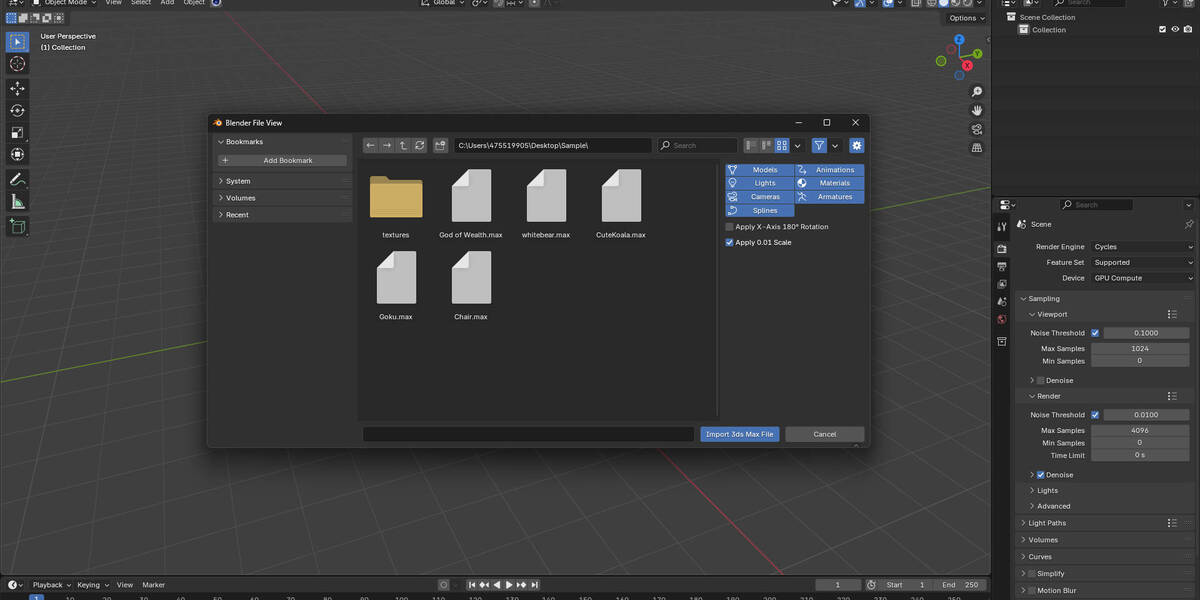1200x600 pixels.
Task: Pin the Scene properties panel
Action: click(1189, 224)
